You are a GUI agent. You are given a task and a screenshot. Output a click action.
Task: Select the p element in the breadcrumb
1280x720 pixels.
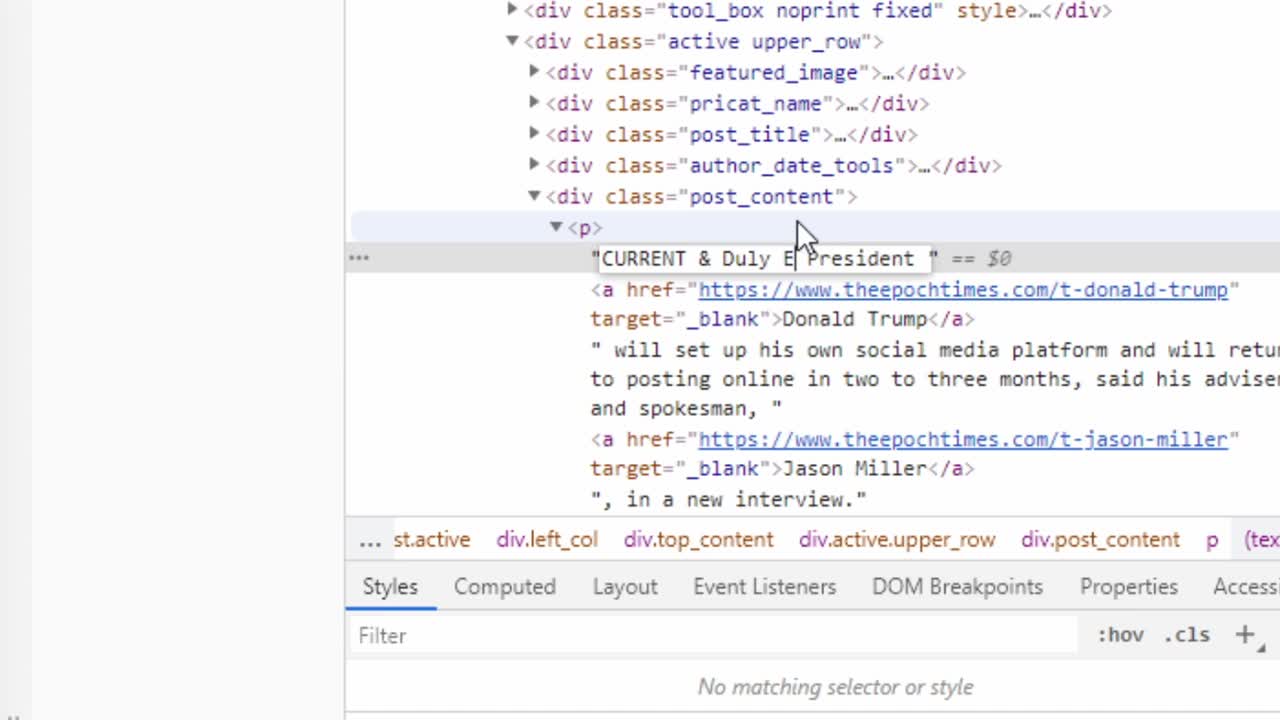tap(1212, 540)
